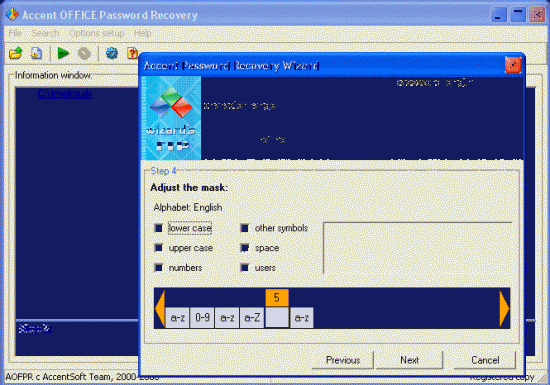Toggle the lower case checkbox
This screenshot has width=550, height=385.
click(x=159, y=228)
